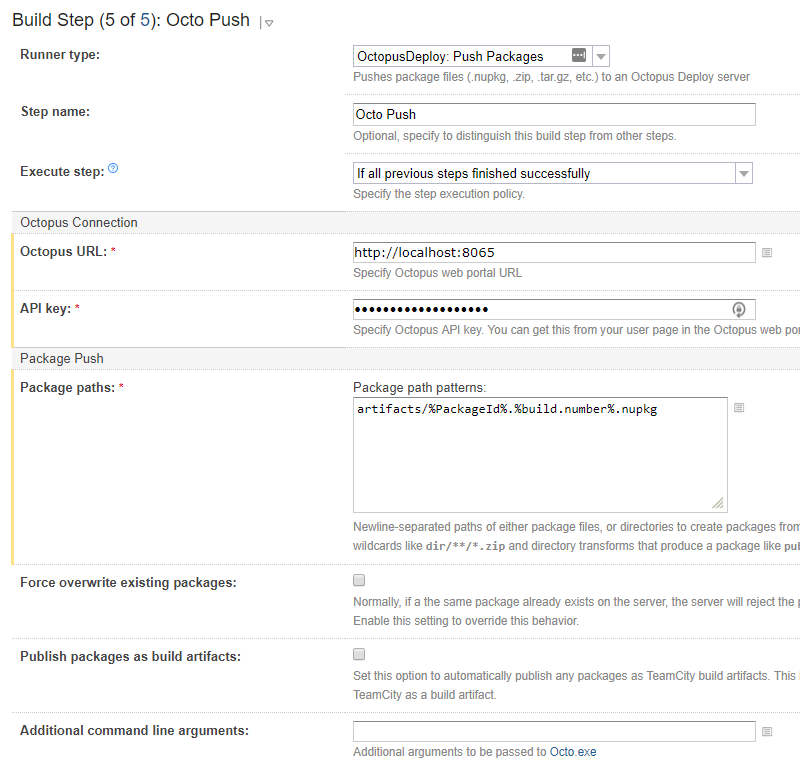Enable Publish packages as build artifacts checkbox
Viewport: 800px width, 769px height.
360,654
